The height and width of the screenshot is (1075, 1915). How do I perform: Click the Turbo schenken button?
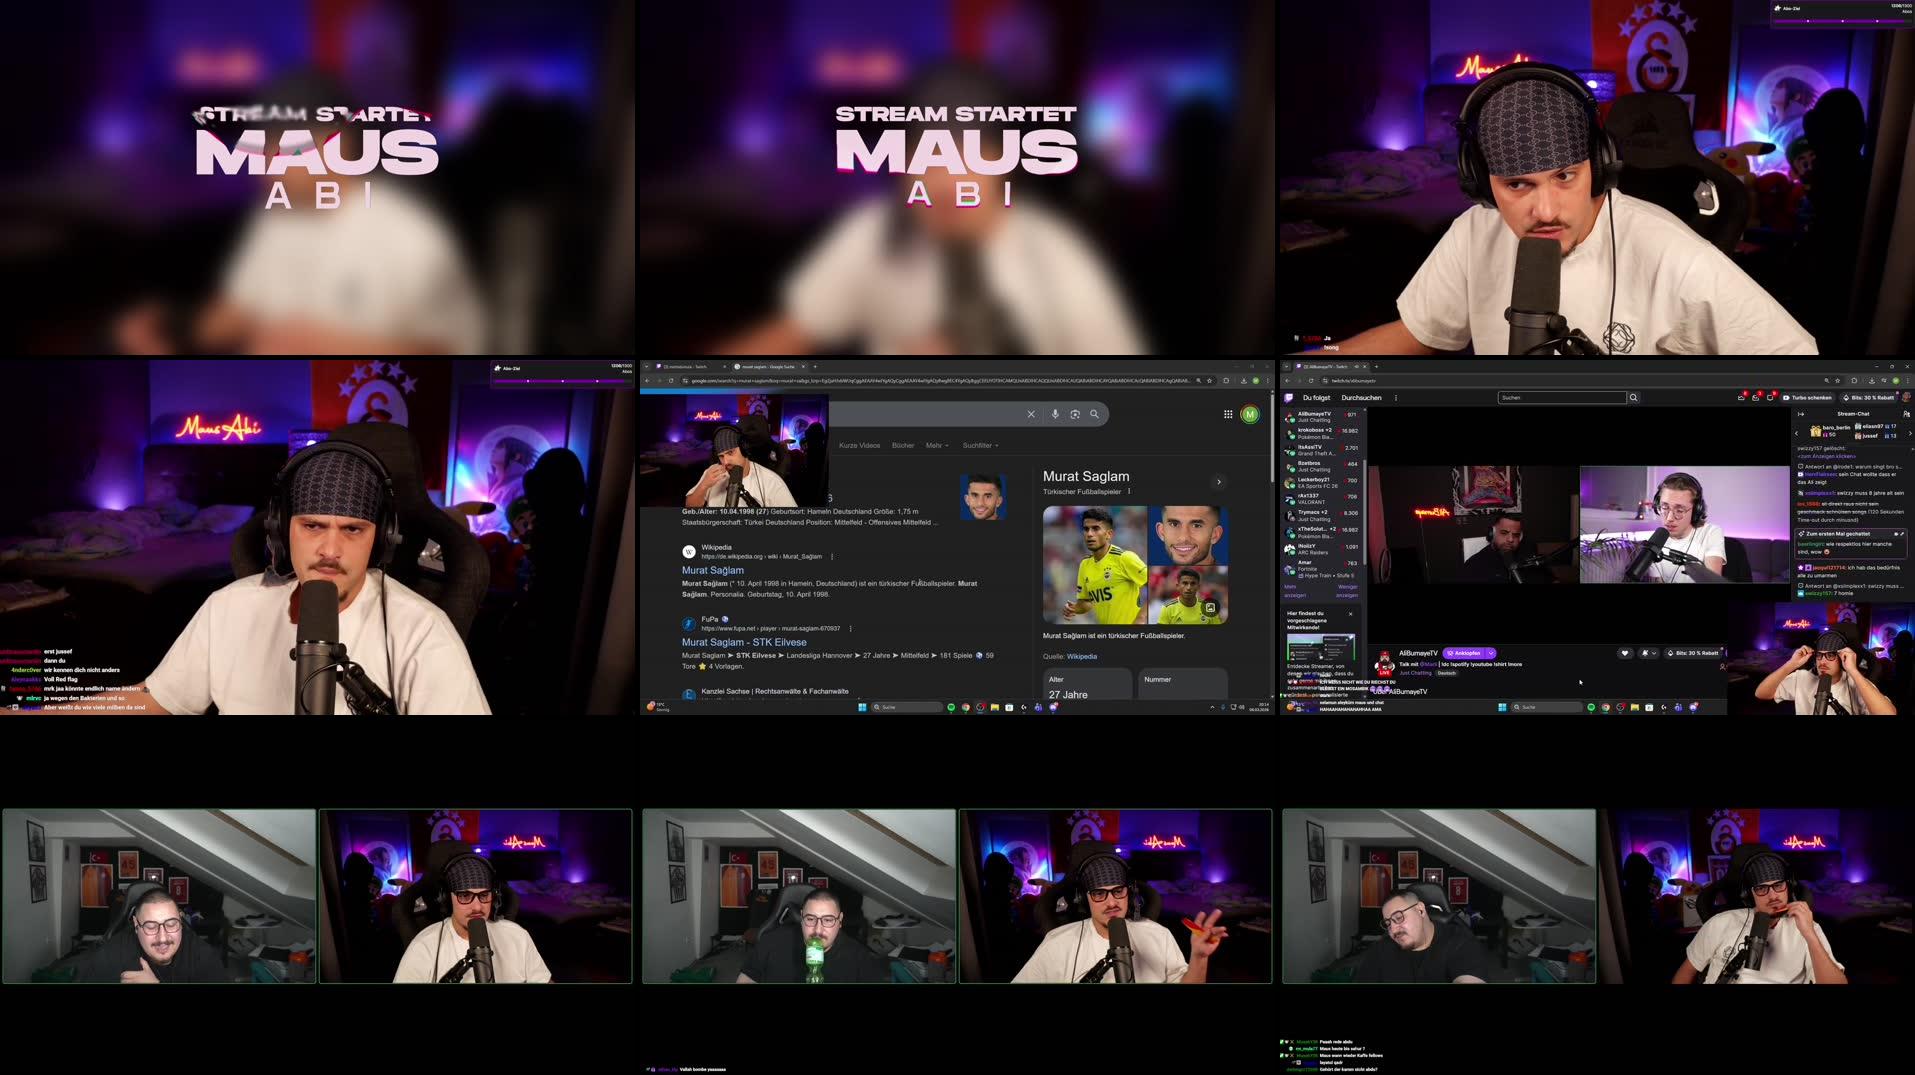pos(1811,397)
